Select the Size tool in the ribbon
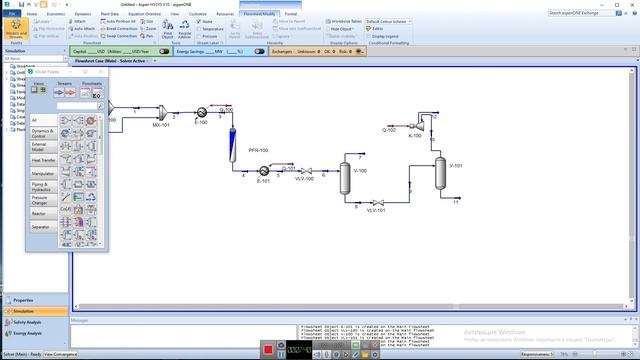 pos(147,21)
